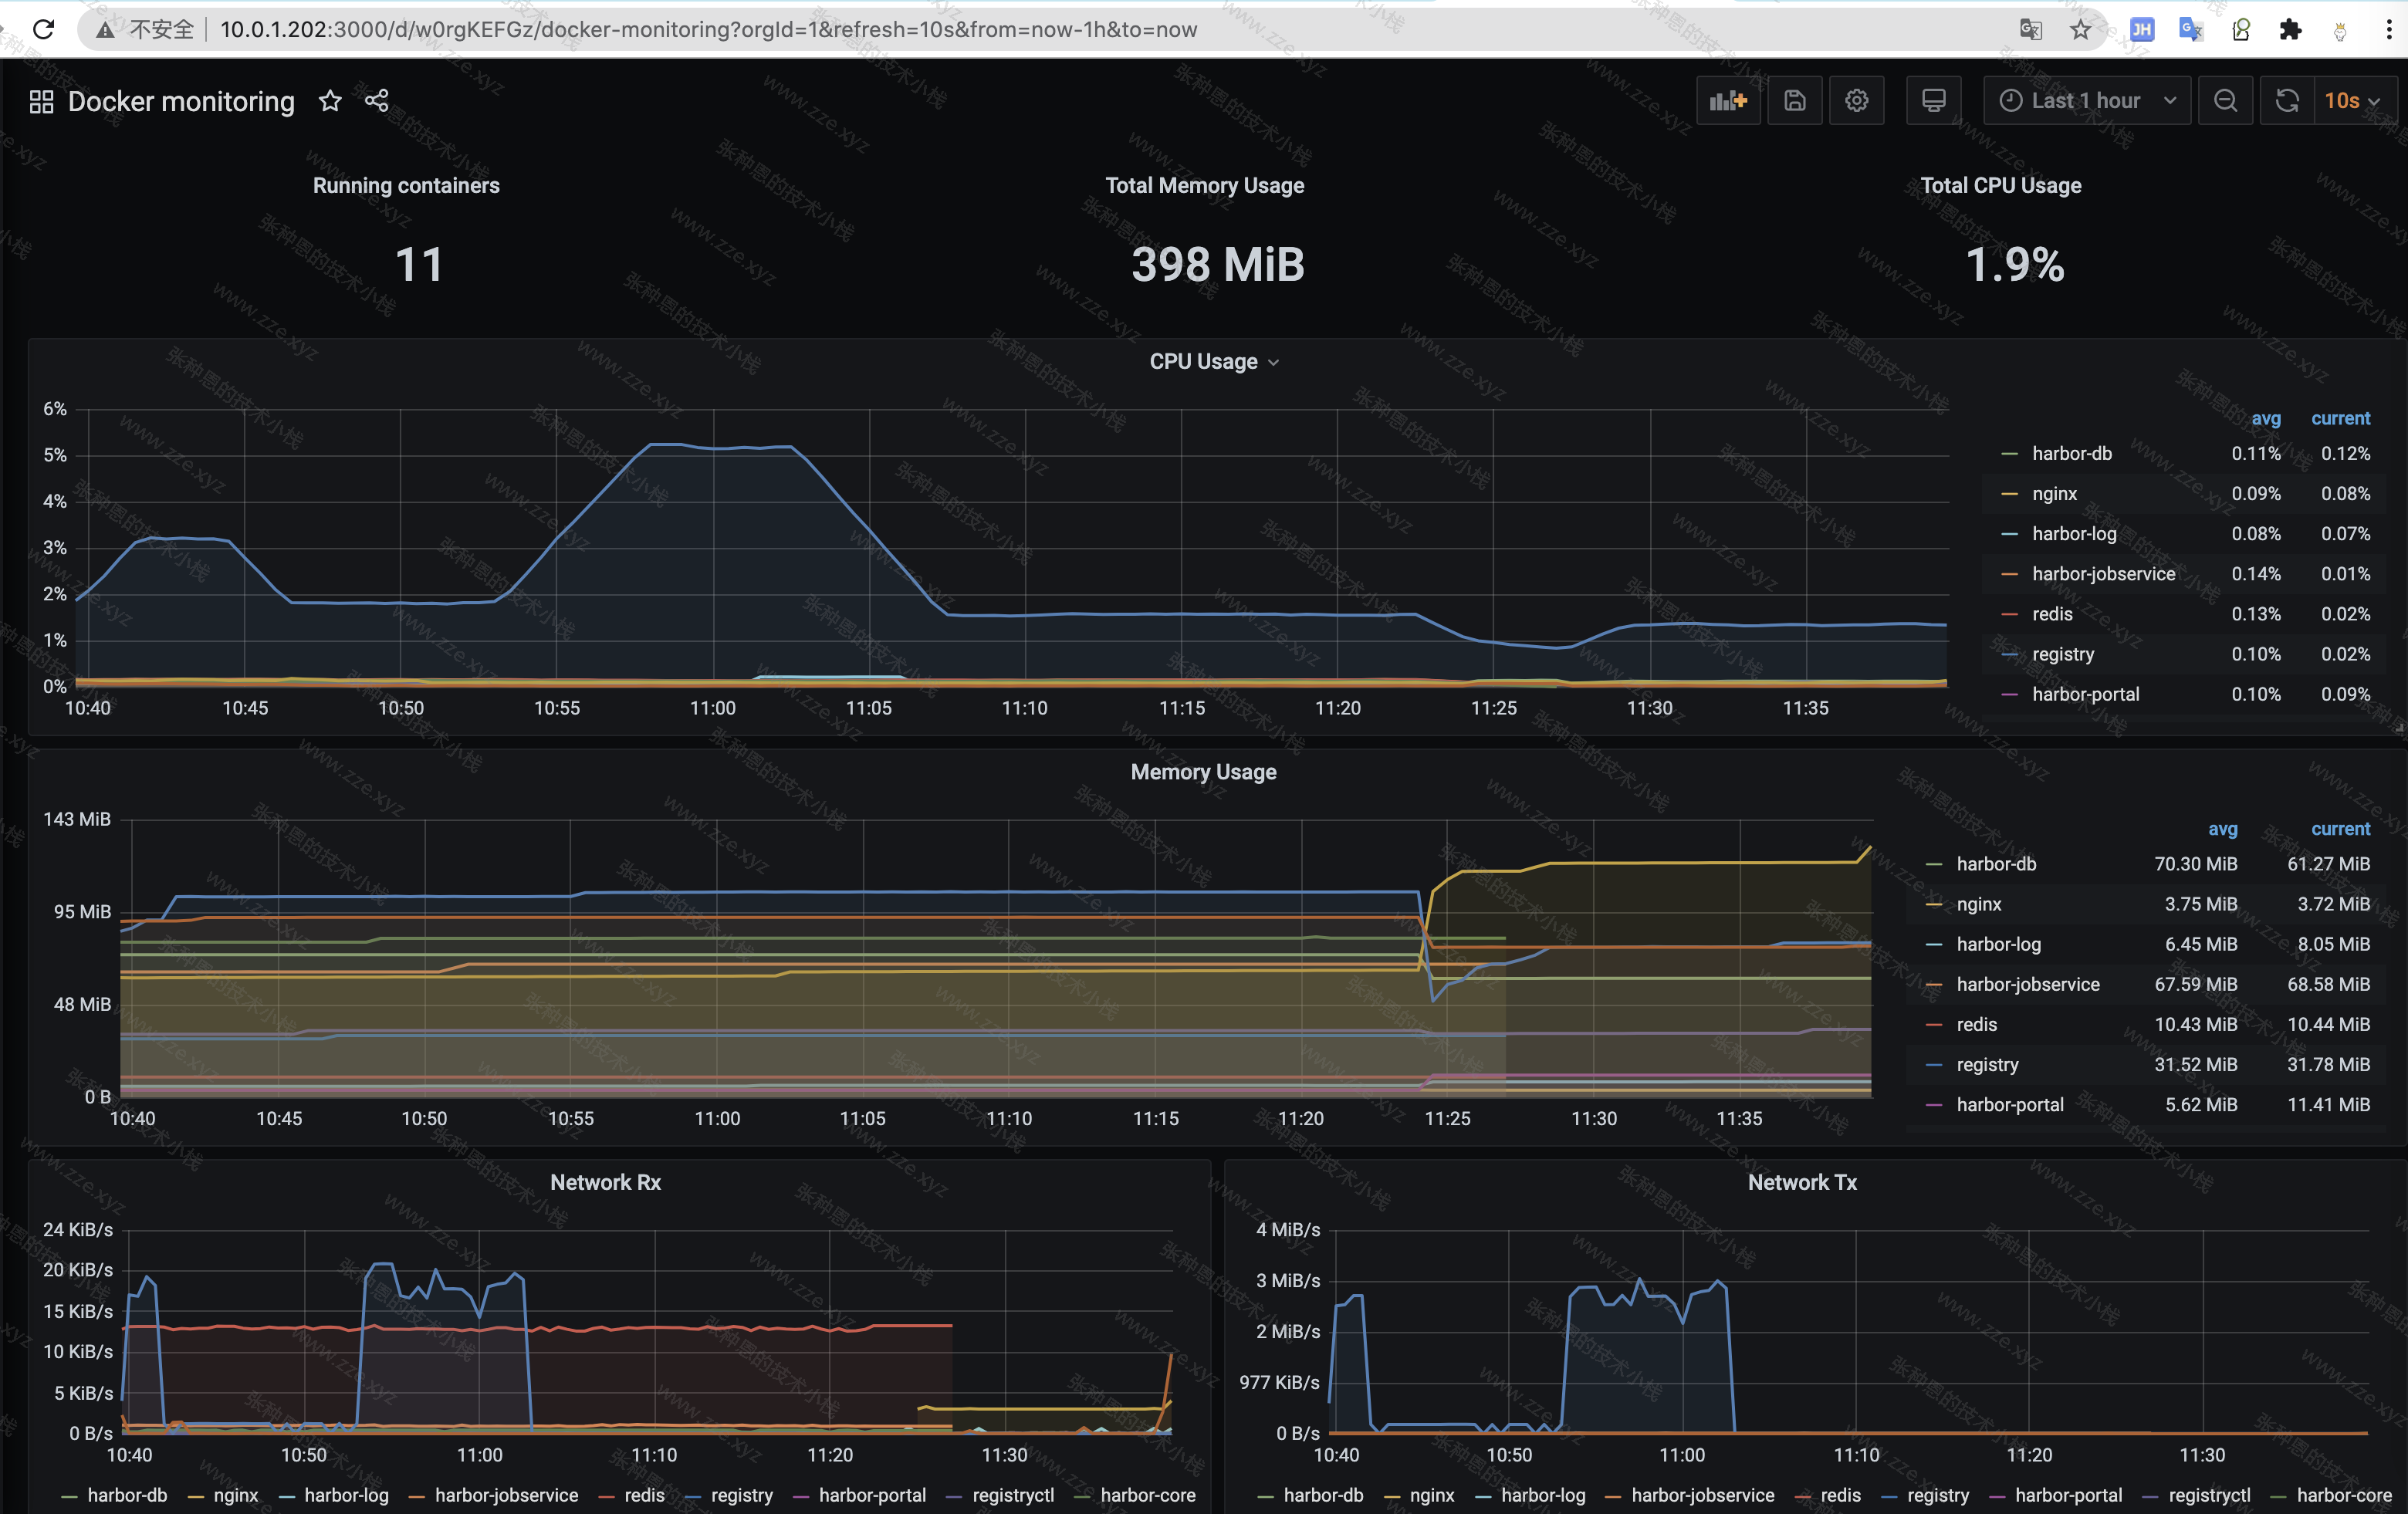Click the browser reload icon

(43, 29)
